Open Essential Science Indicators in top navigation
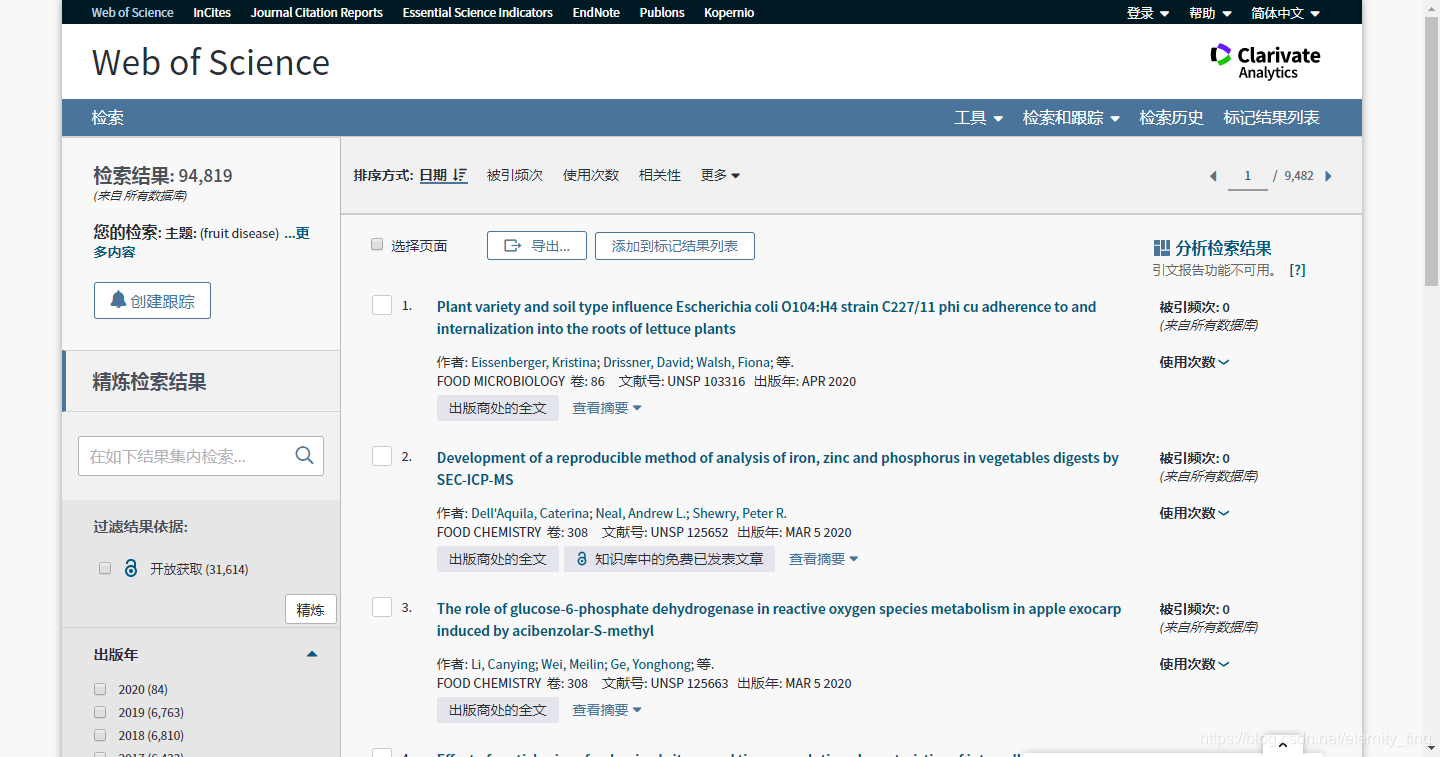The image size is (1440, 757). pos(477,13)
